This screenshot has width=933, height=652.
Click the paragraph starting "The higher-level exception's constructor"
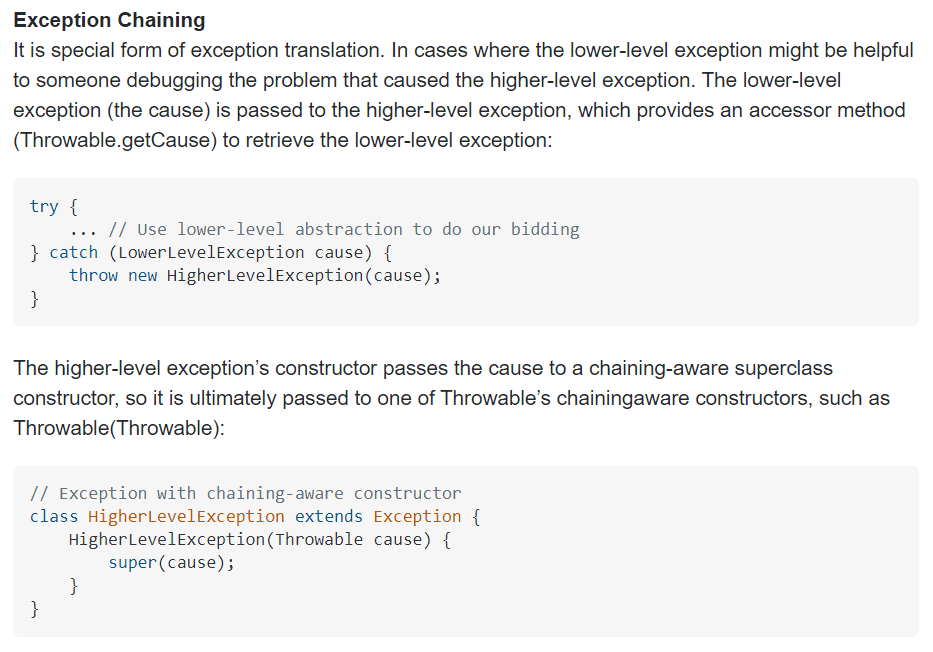point(422,369)
